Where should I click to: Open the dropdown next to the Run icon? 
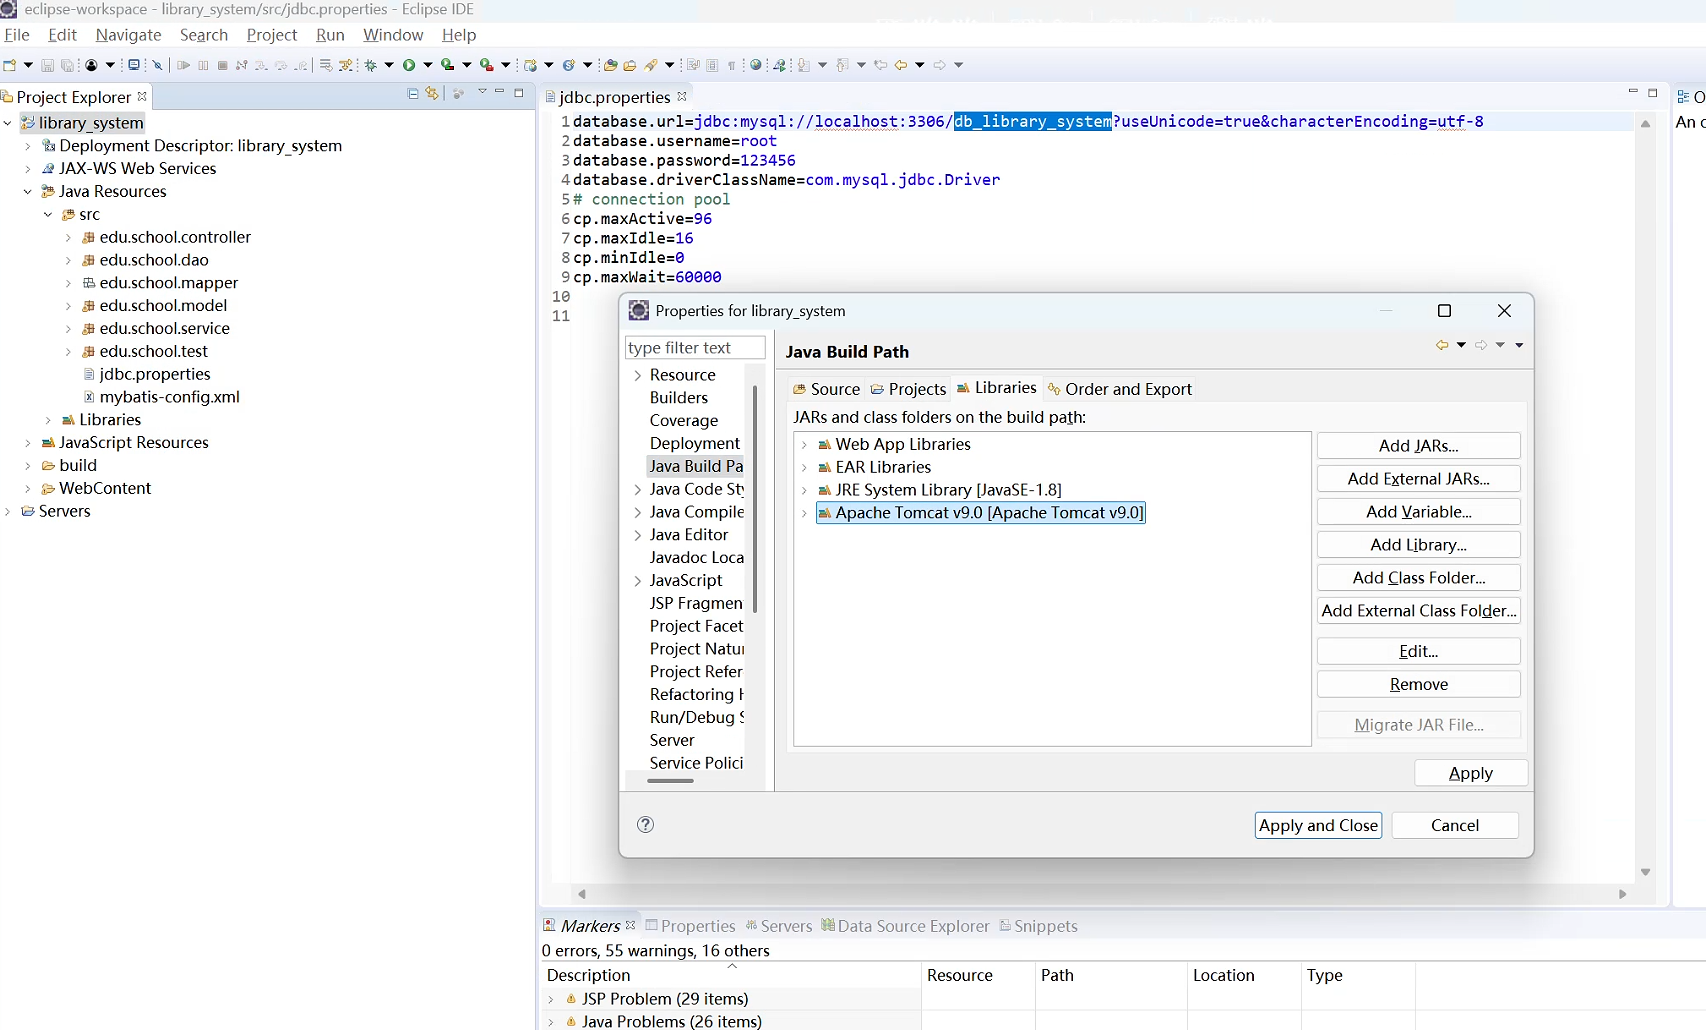tap(428, 65)
